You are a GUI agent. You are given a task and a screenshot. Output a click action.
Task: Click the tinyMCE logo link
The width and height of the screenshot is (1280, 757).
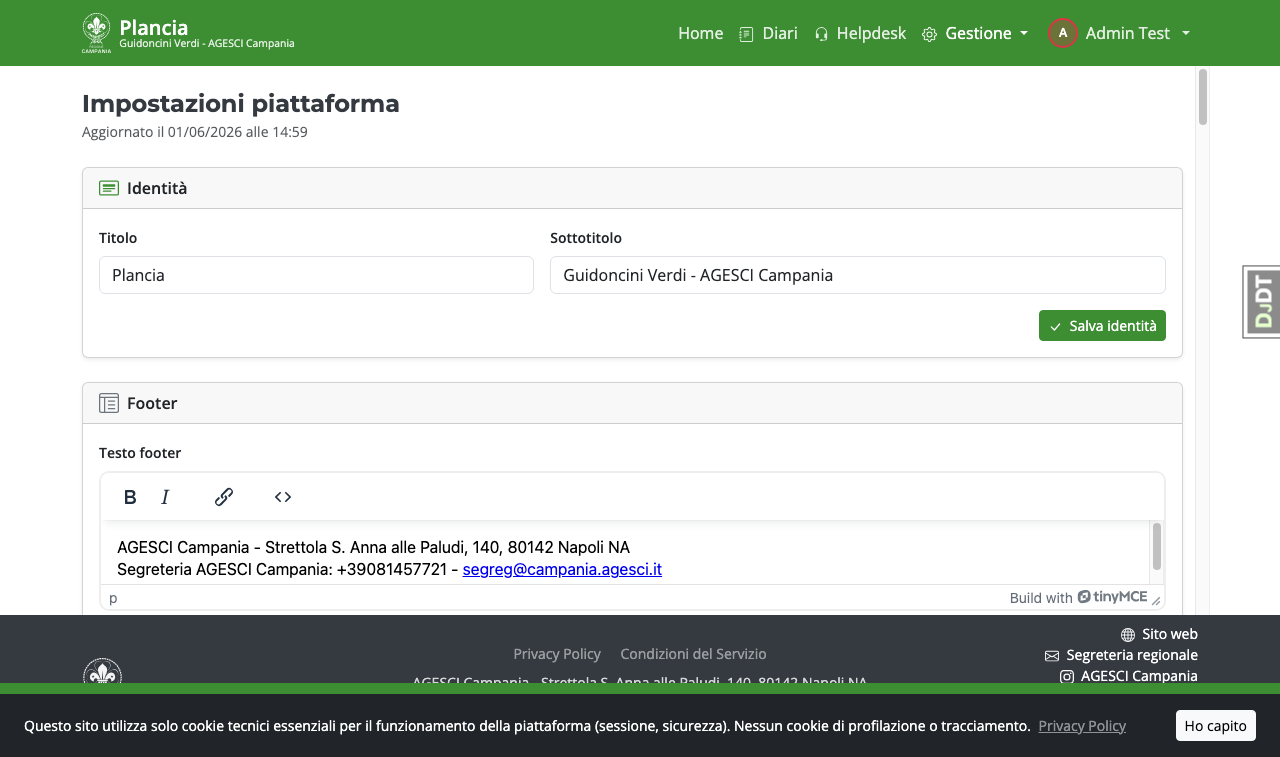(1112, 597)
